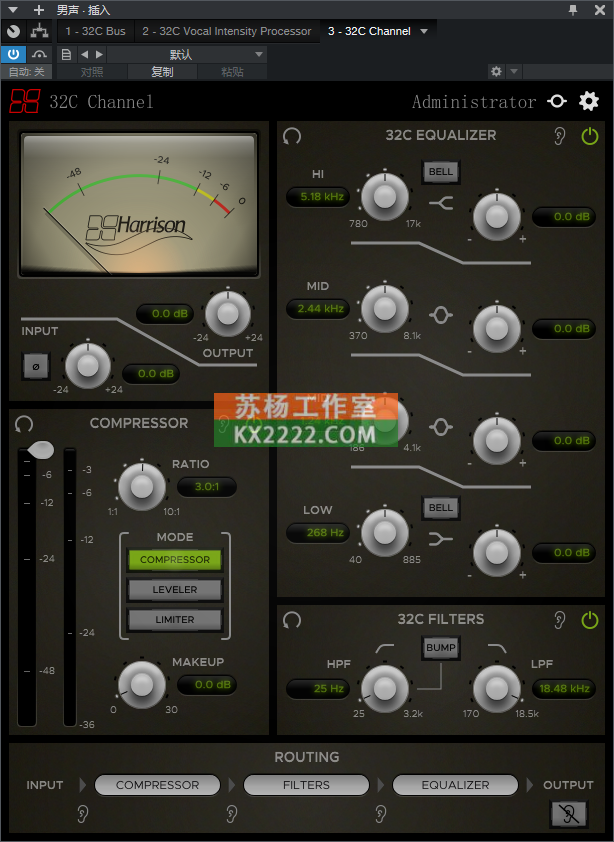This screenshot has height=842, width=614.
Task: Click the 复制 copy button
Action: 162,71
